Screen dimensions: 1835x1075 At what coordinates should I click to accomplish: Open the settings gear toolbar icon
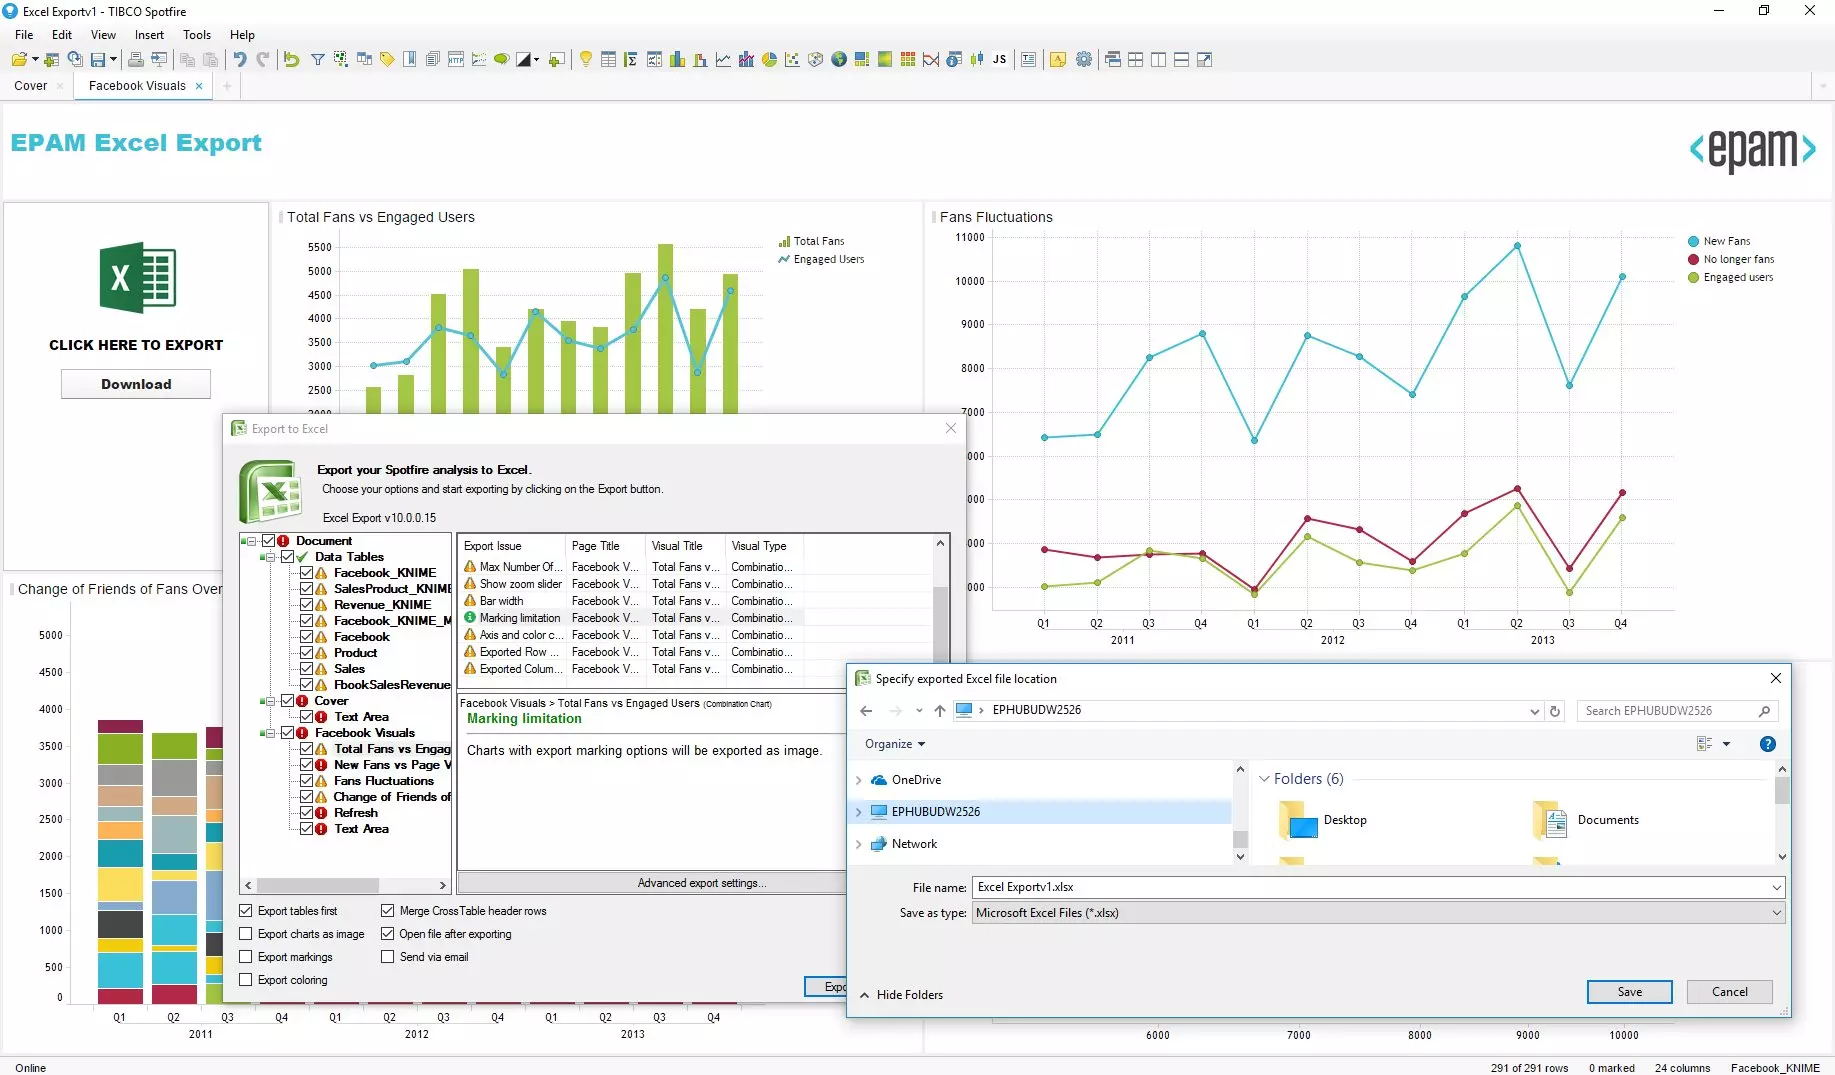[x=1084, y=60]
